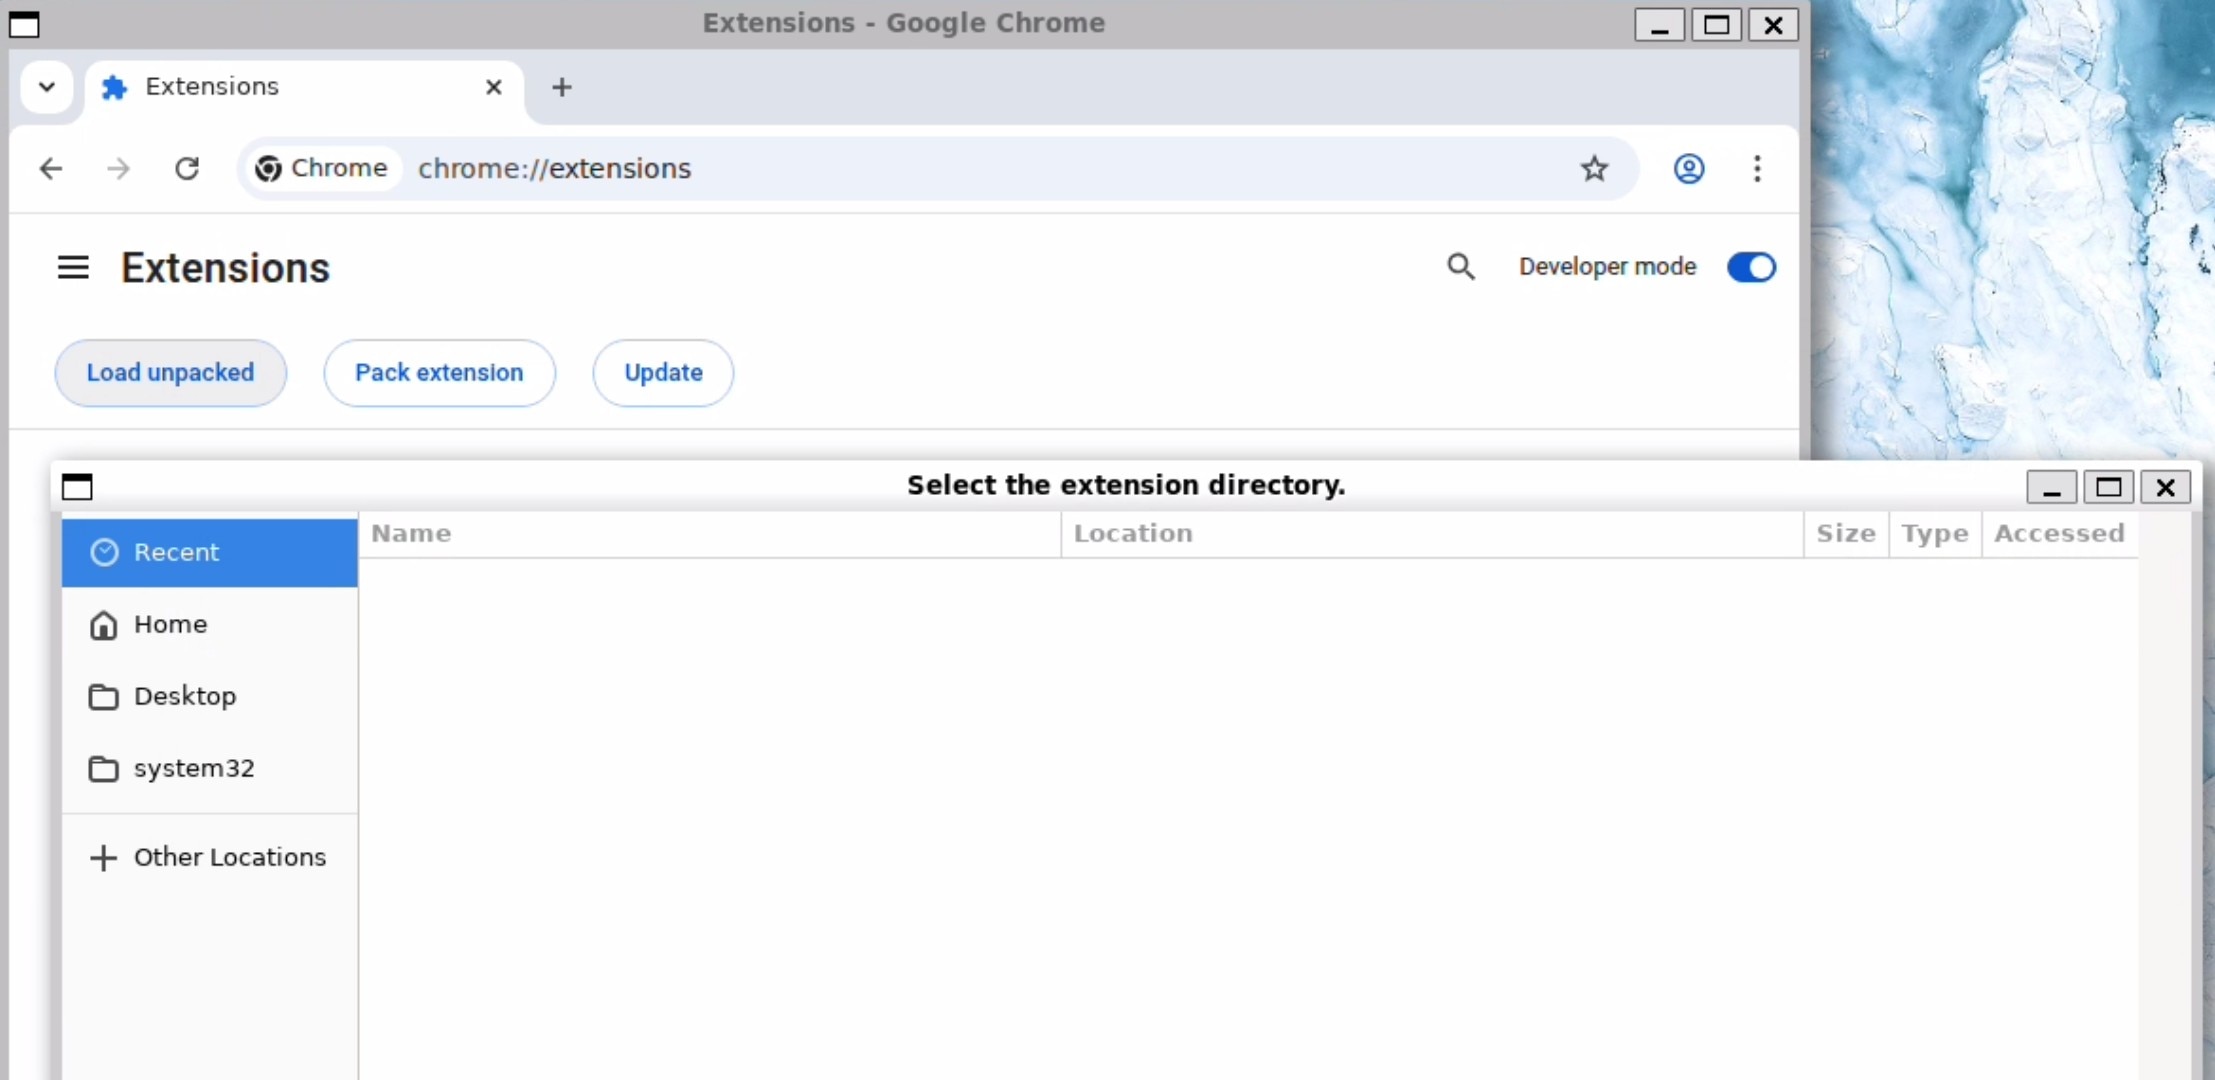Screen dimensions: 2215x1080
Task: Click the search icon next to Developer mode
Action: (1461, 266)
